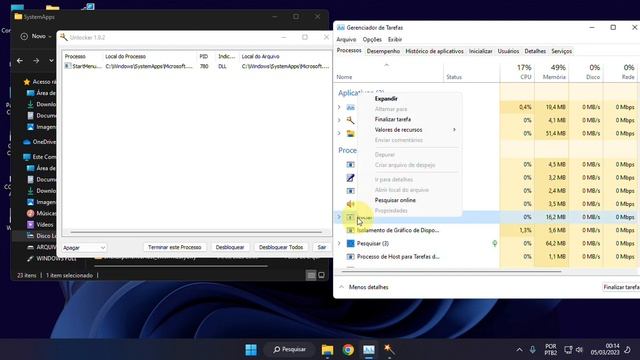Expand the Explorer folder app row chevron
Image resolution: width=640 pixels, height=360 pixels.
pyautogui.click(x=339, y=133)
